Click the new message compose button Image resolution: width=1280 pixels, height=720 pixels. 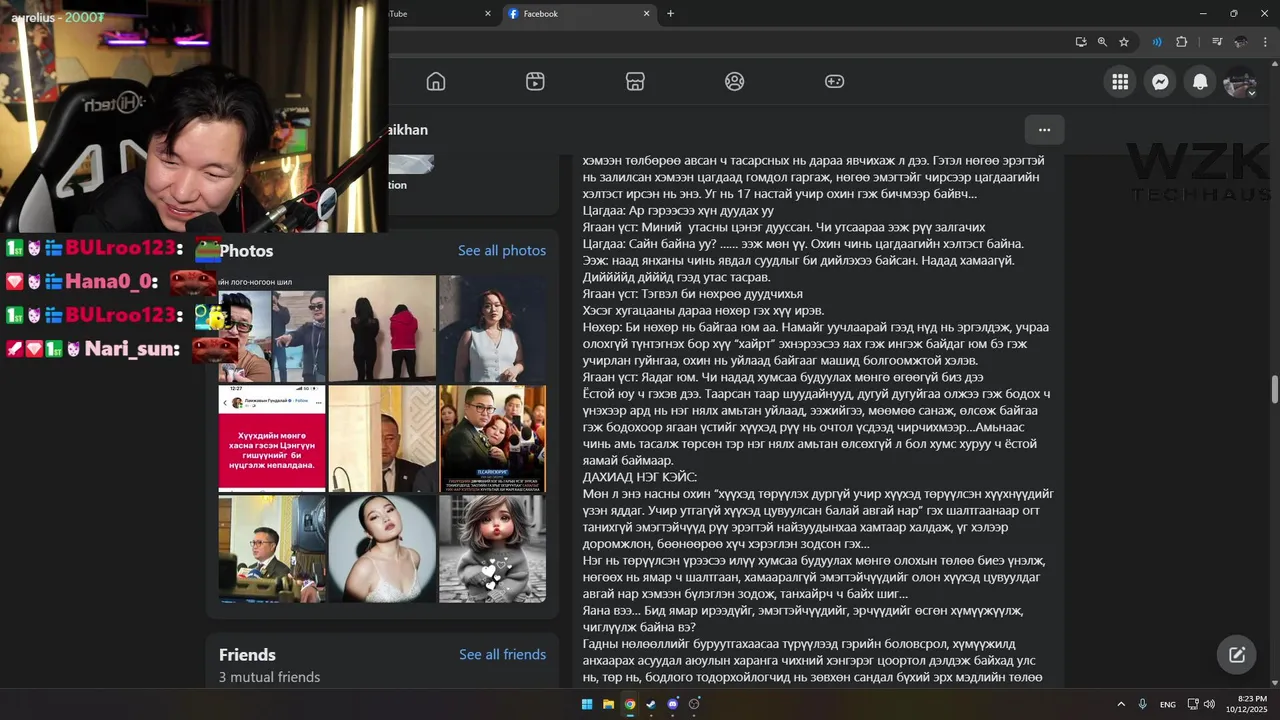pyautogui.click(x=1237, y=655)
